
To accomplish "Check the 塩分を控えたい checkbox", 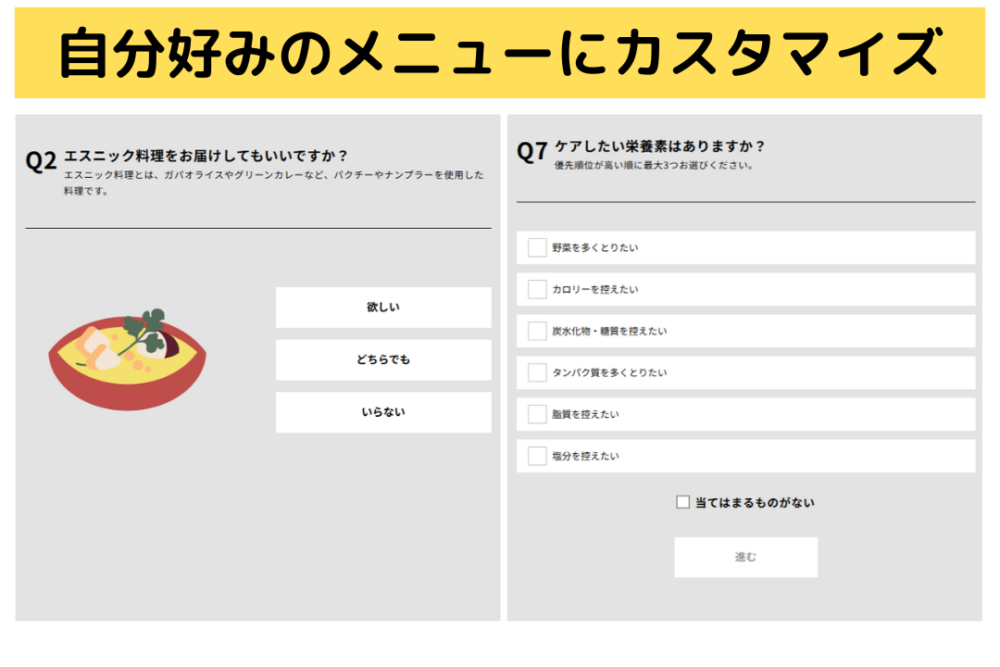I will pyautogui.click(x=535, y=456).
